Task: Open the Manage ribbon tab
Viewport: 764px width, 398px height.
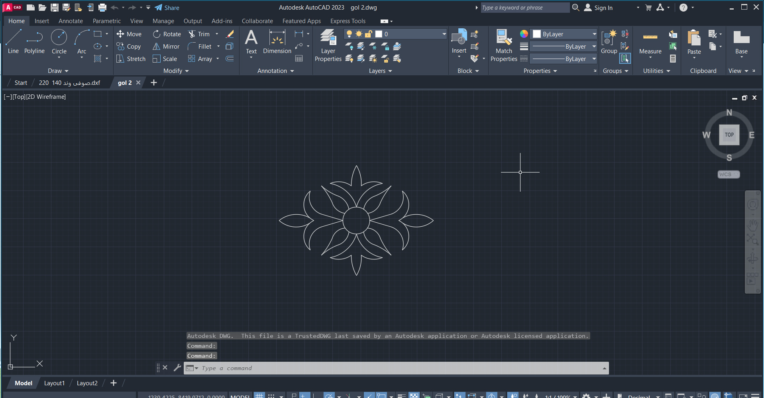Action: pyautogui.click(x=163, y=21)
